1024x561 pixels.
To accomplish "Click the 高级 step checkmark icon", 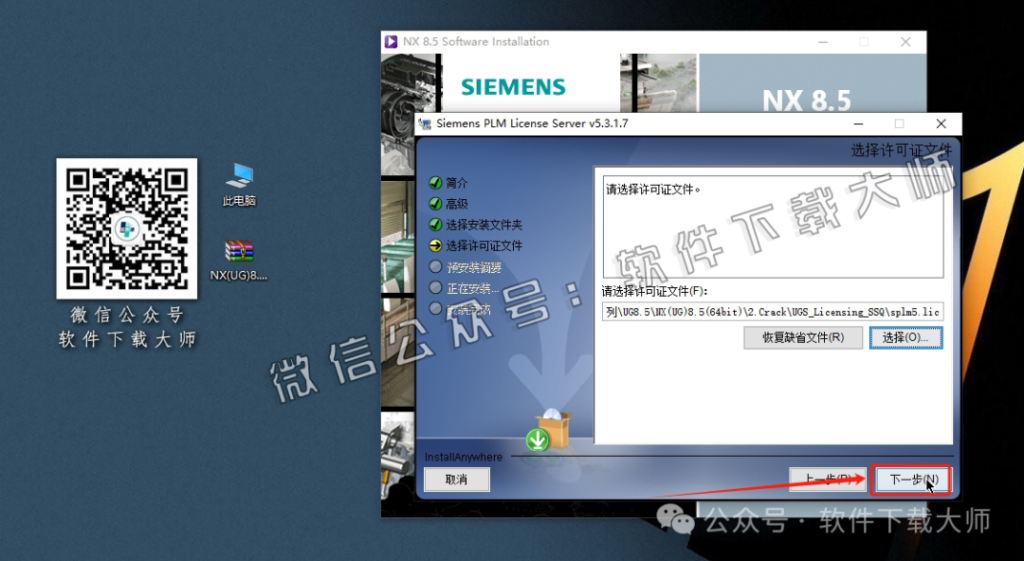I will [x=436, y=204].
